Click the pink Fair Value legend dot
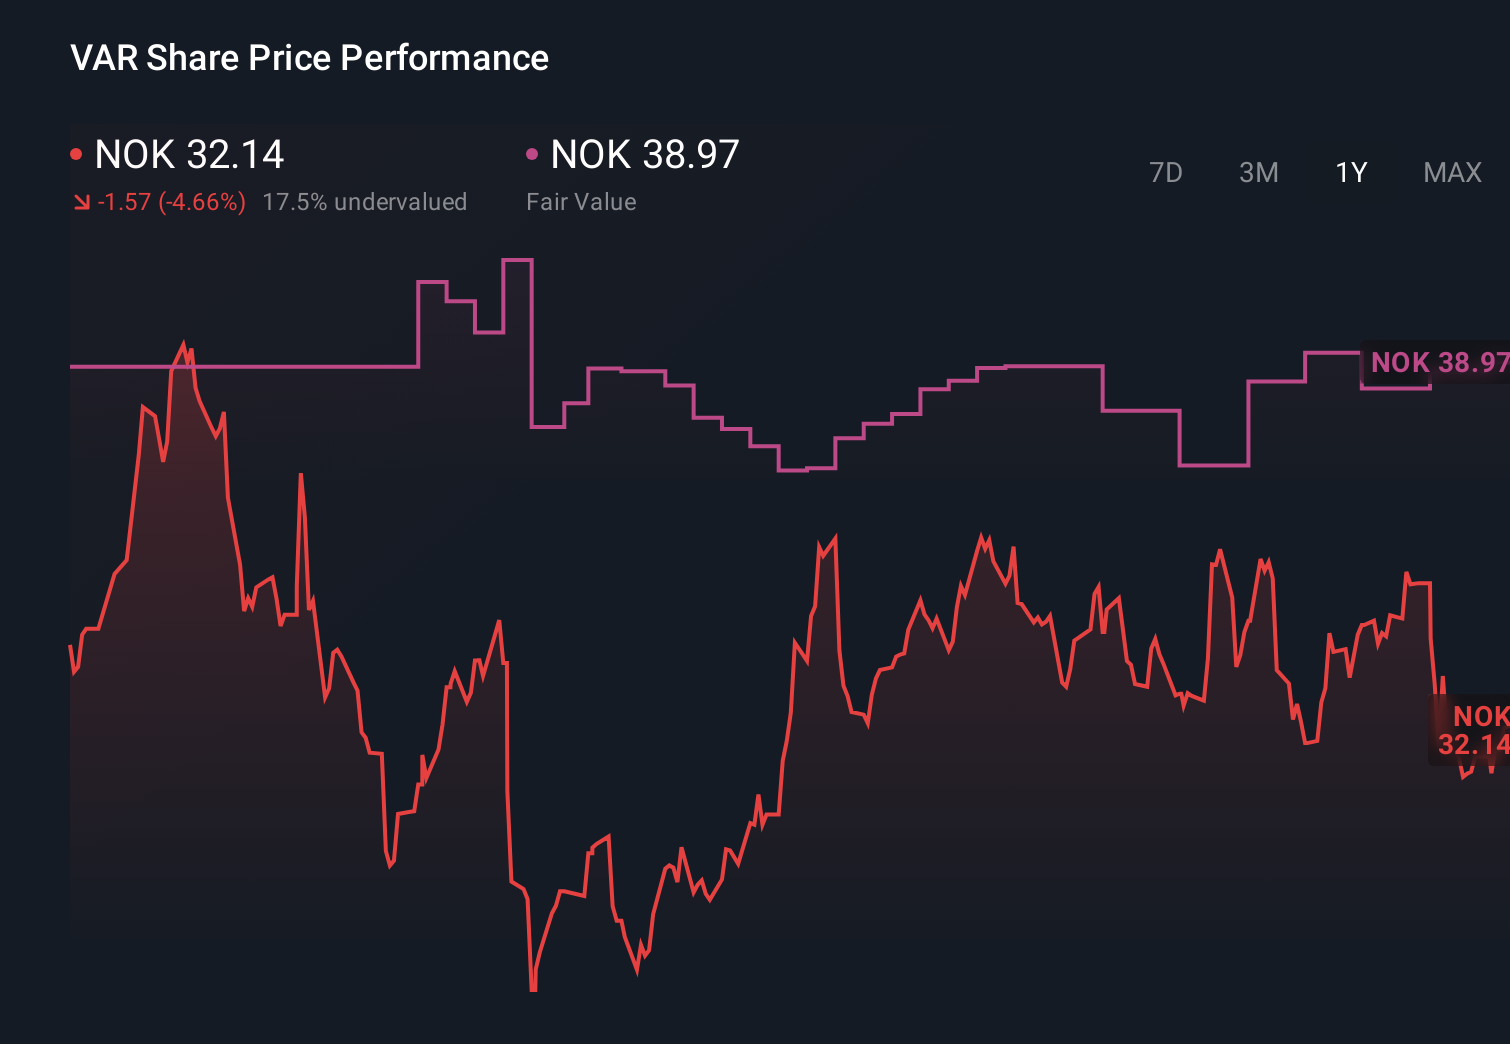 (532, 153)
